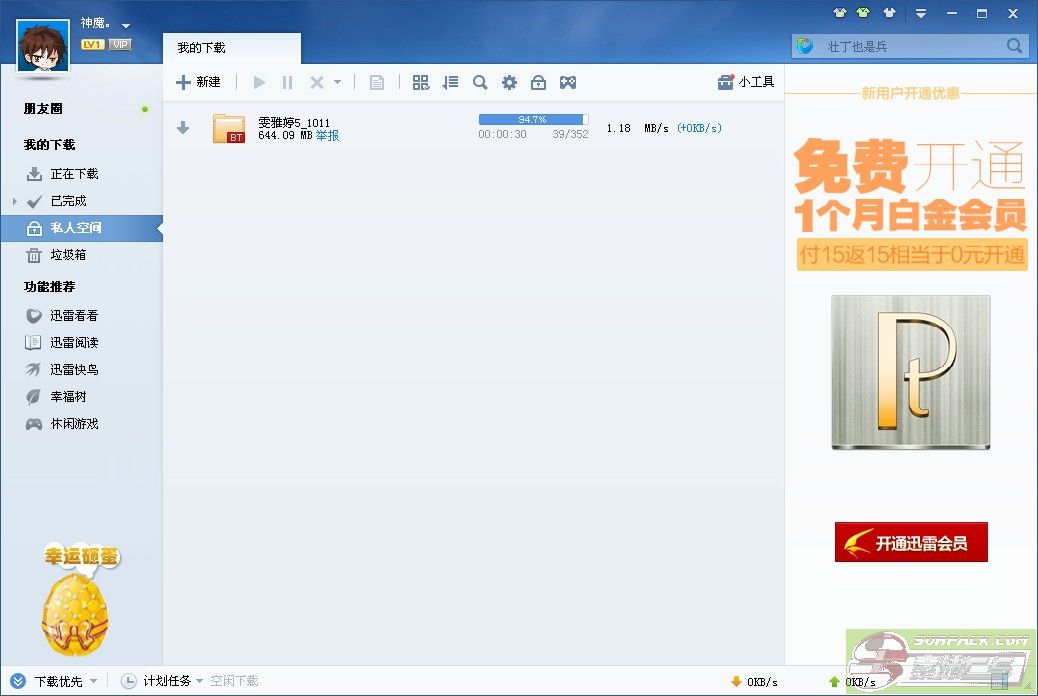1038x696 pixels.
Task: Click the BT folder icon of the task
Action: pos(229,128)
